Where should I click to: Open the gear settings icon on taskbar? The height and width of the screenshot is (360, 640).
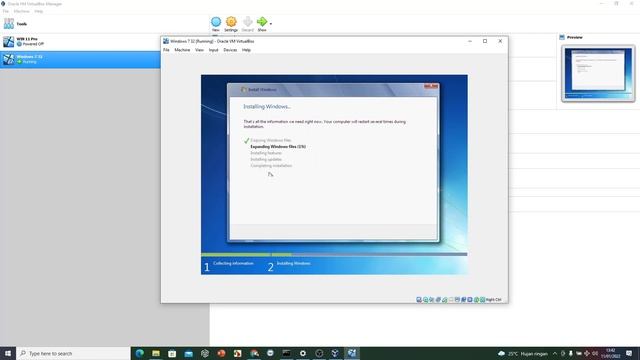[x=303, y=353]
